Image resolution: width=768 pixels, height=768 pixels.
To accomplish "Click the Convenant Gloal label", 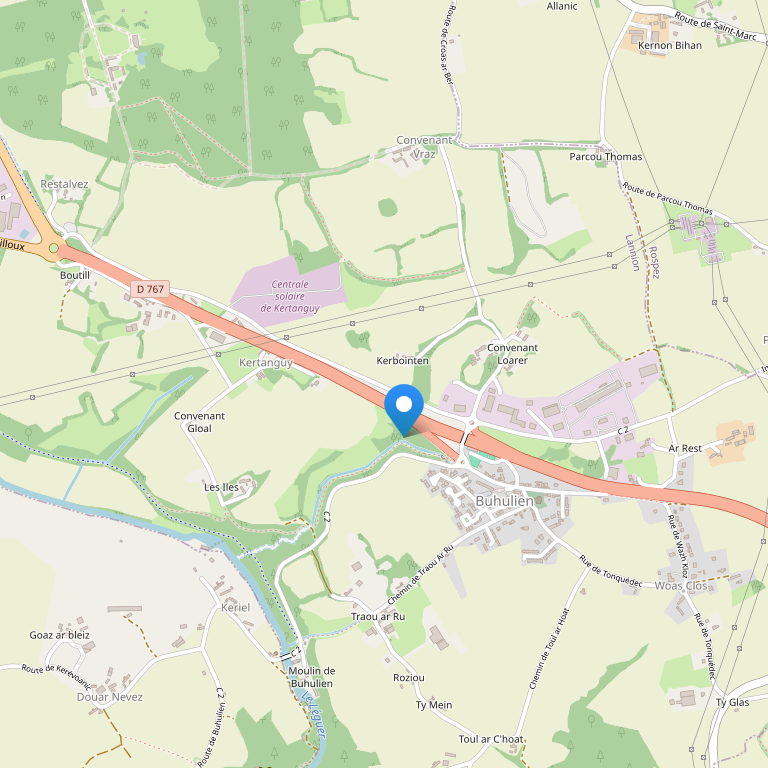I will [199, 422].
